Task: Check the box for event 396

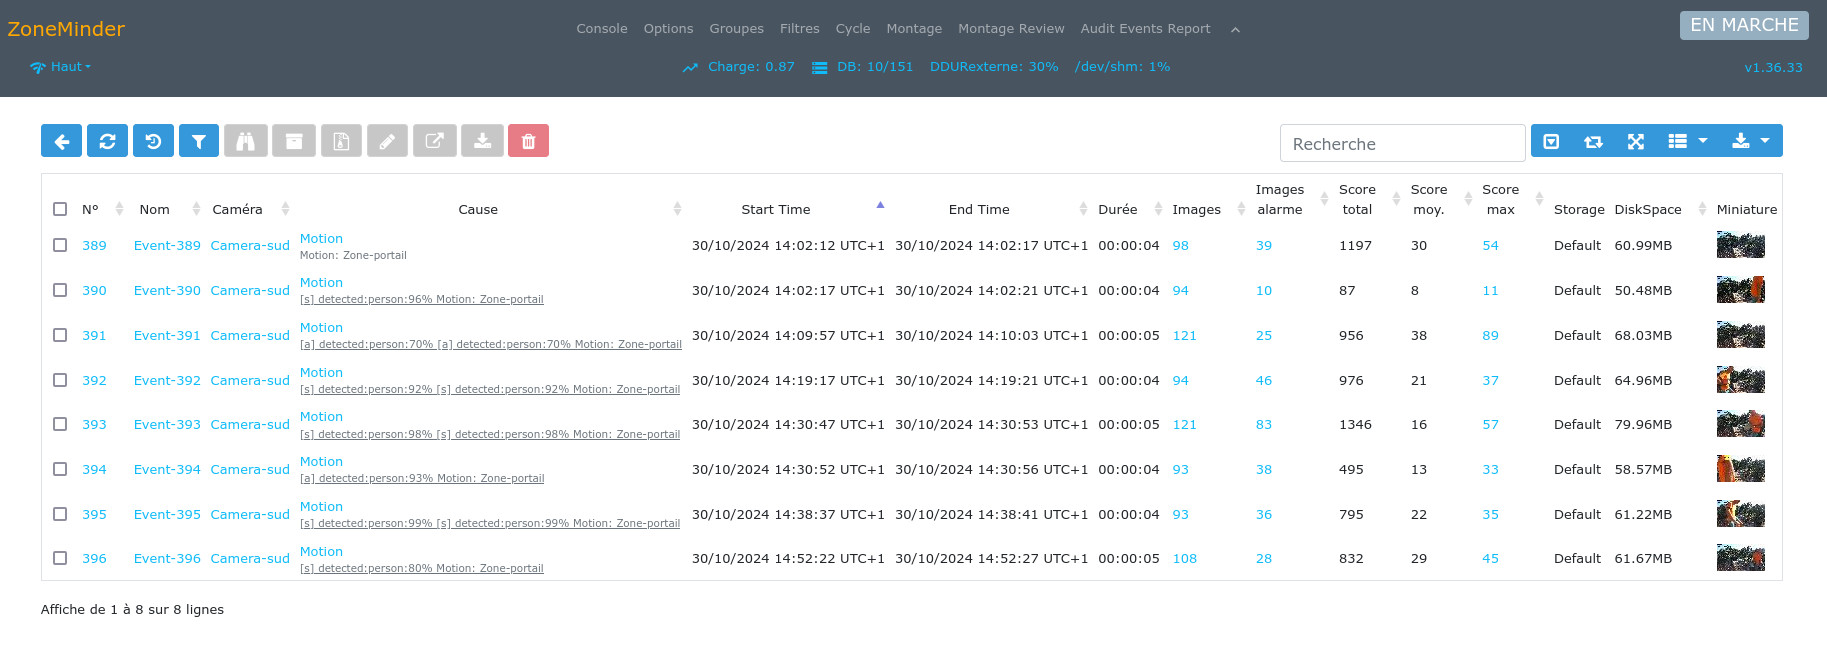Action: pos(60,558)
